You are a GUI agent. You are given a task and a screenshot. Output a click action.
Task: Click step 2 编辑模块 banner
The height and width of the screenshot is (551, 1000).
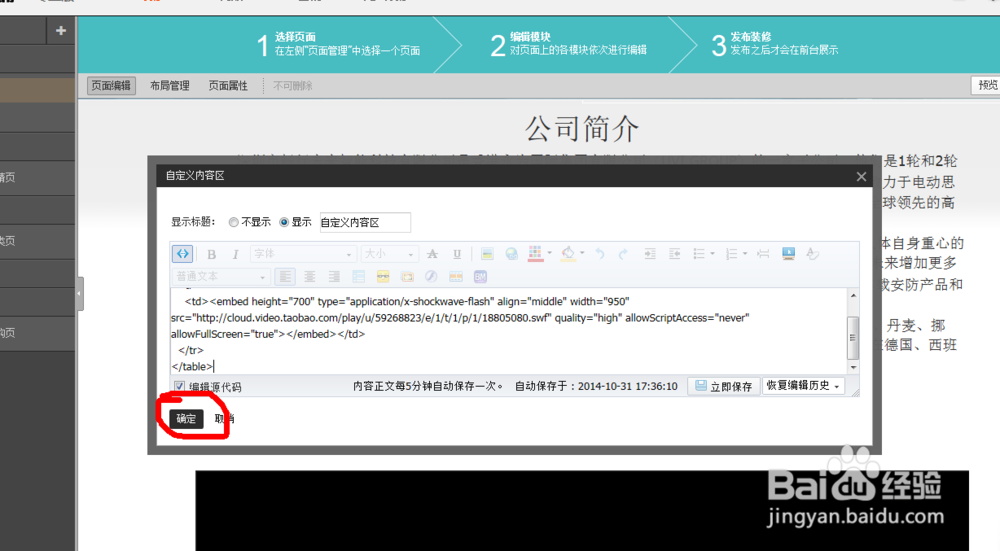(569, 45)
